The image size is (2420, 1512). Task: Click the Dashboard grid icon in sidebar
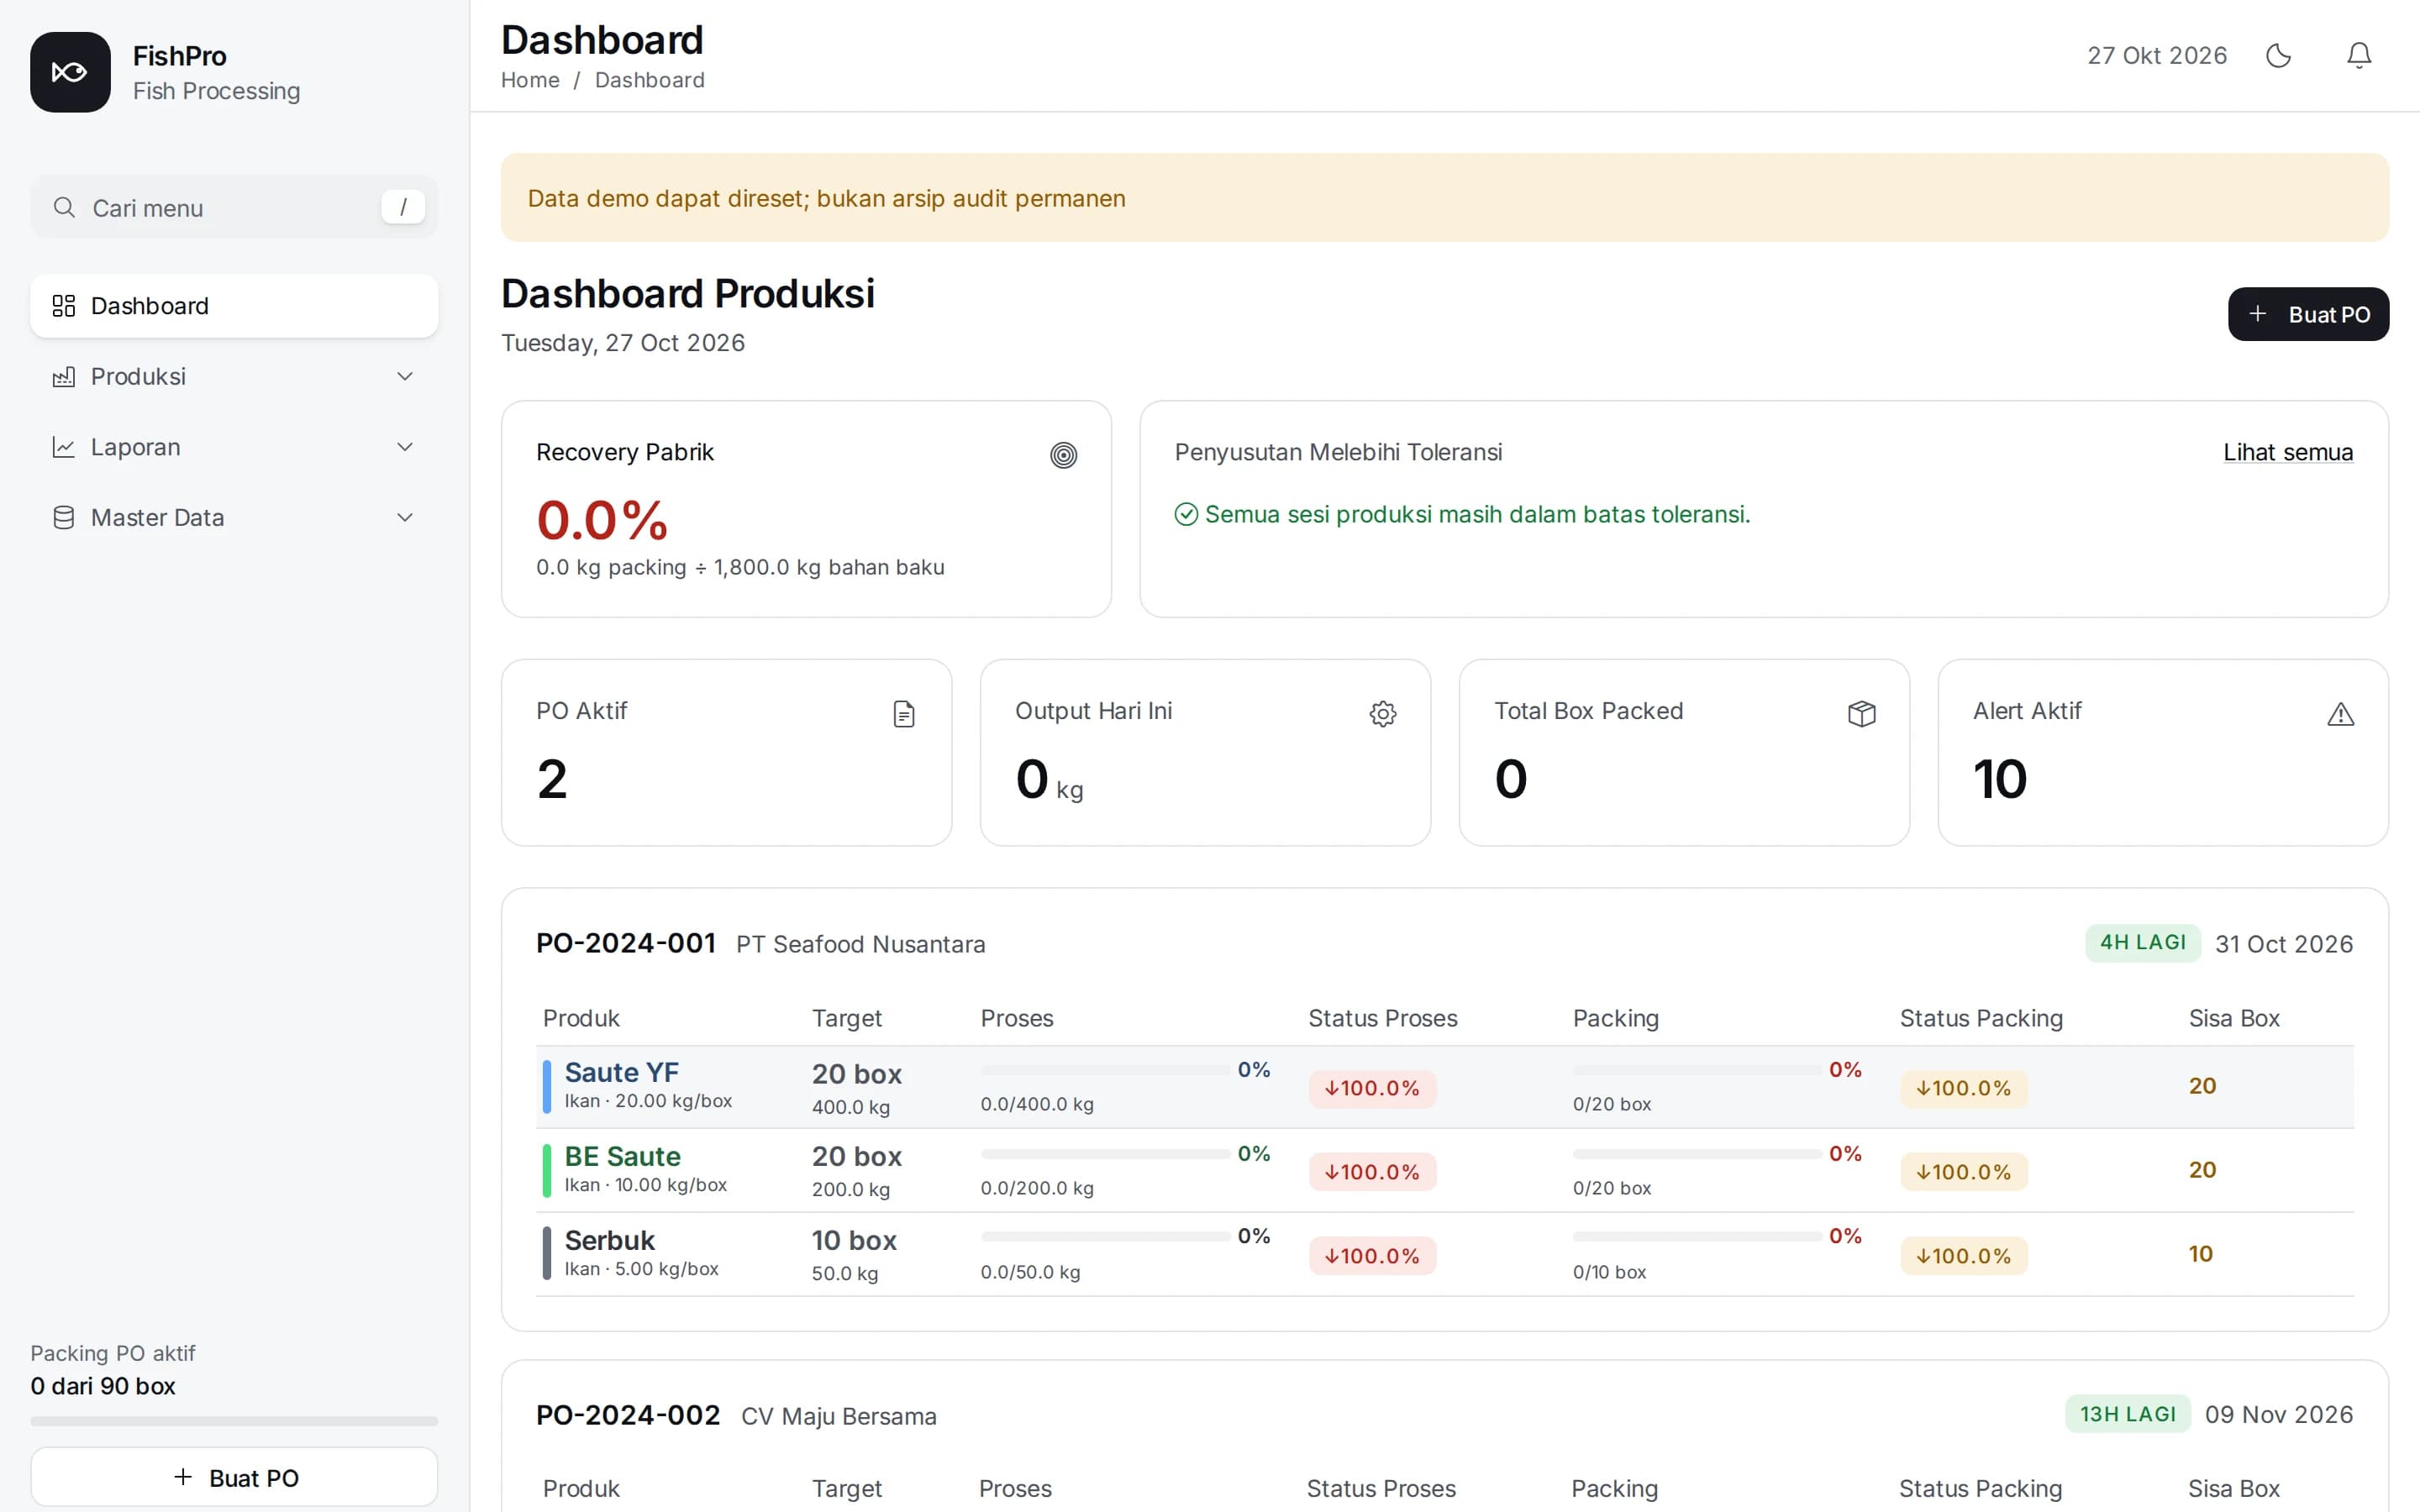[x=64, y=305]
